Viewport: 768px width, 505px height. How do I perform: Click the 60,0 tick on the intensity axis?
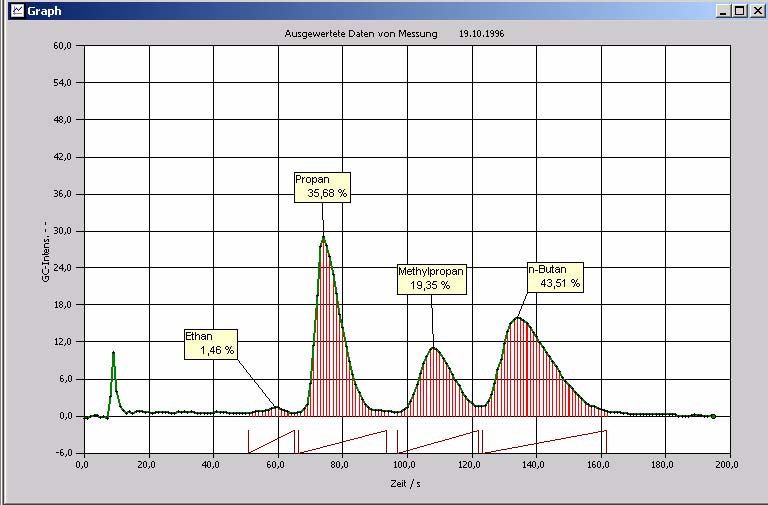point(65,46)
